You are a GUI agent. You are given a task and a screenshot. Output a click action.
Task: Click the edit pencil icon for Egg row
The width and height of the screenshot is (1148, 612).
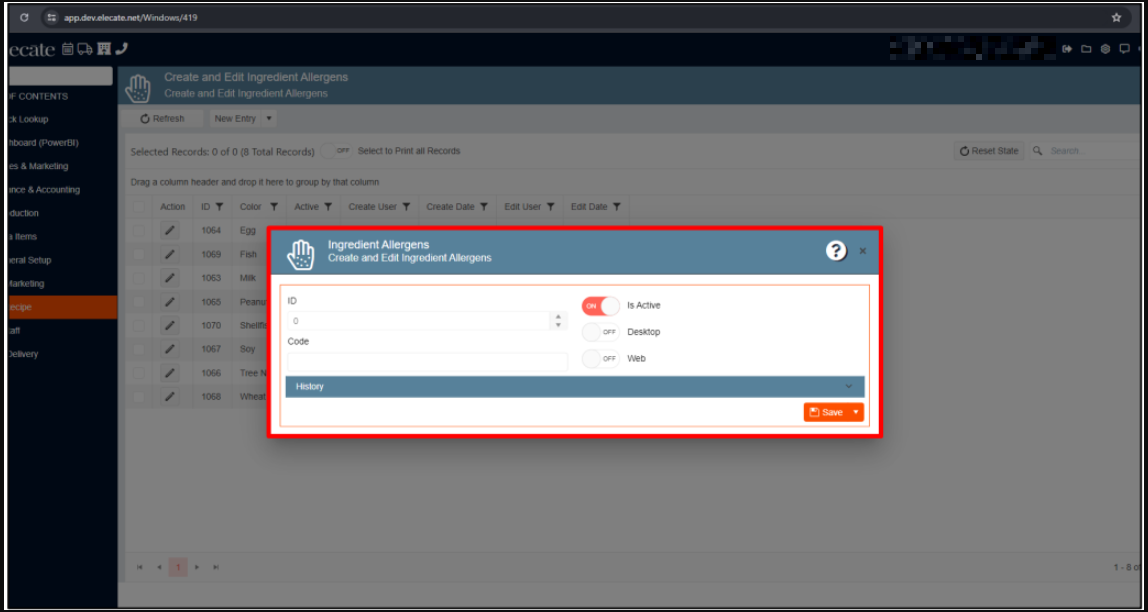pos(170,230)
